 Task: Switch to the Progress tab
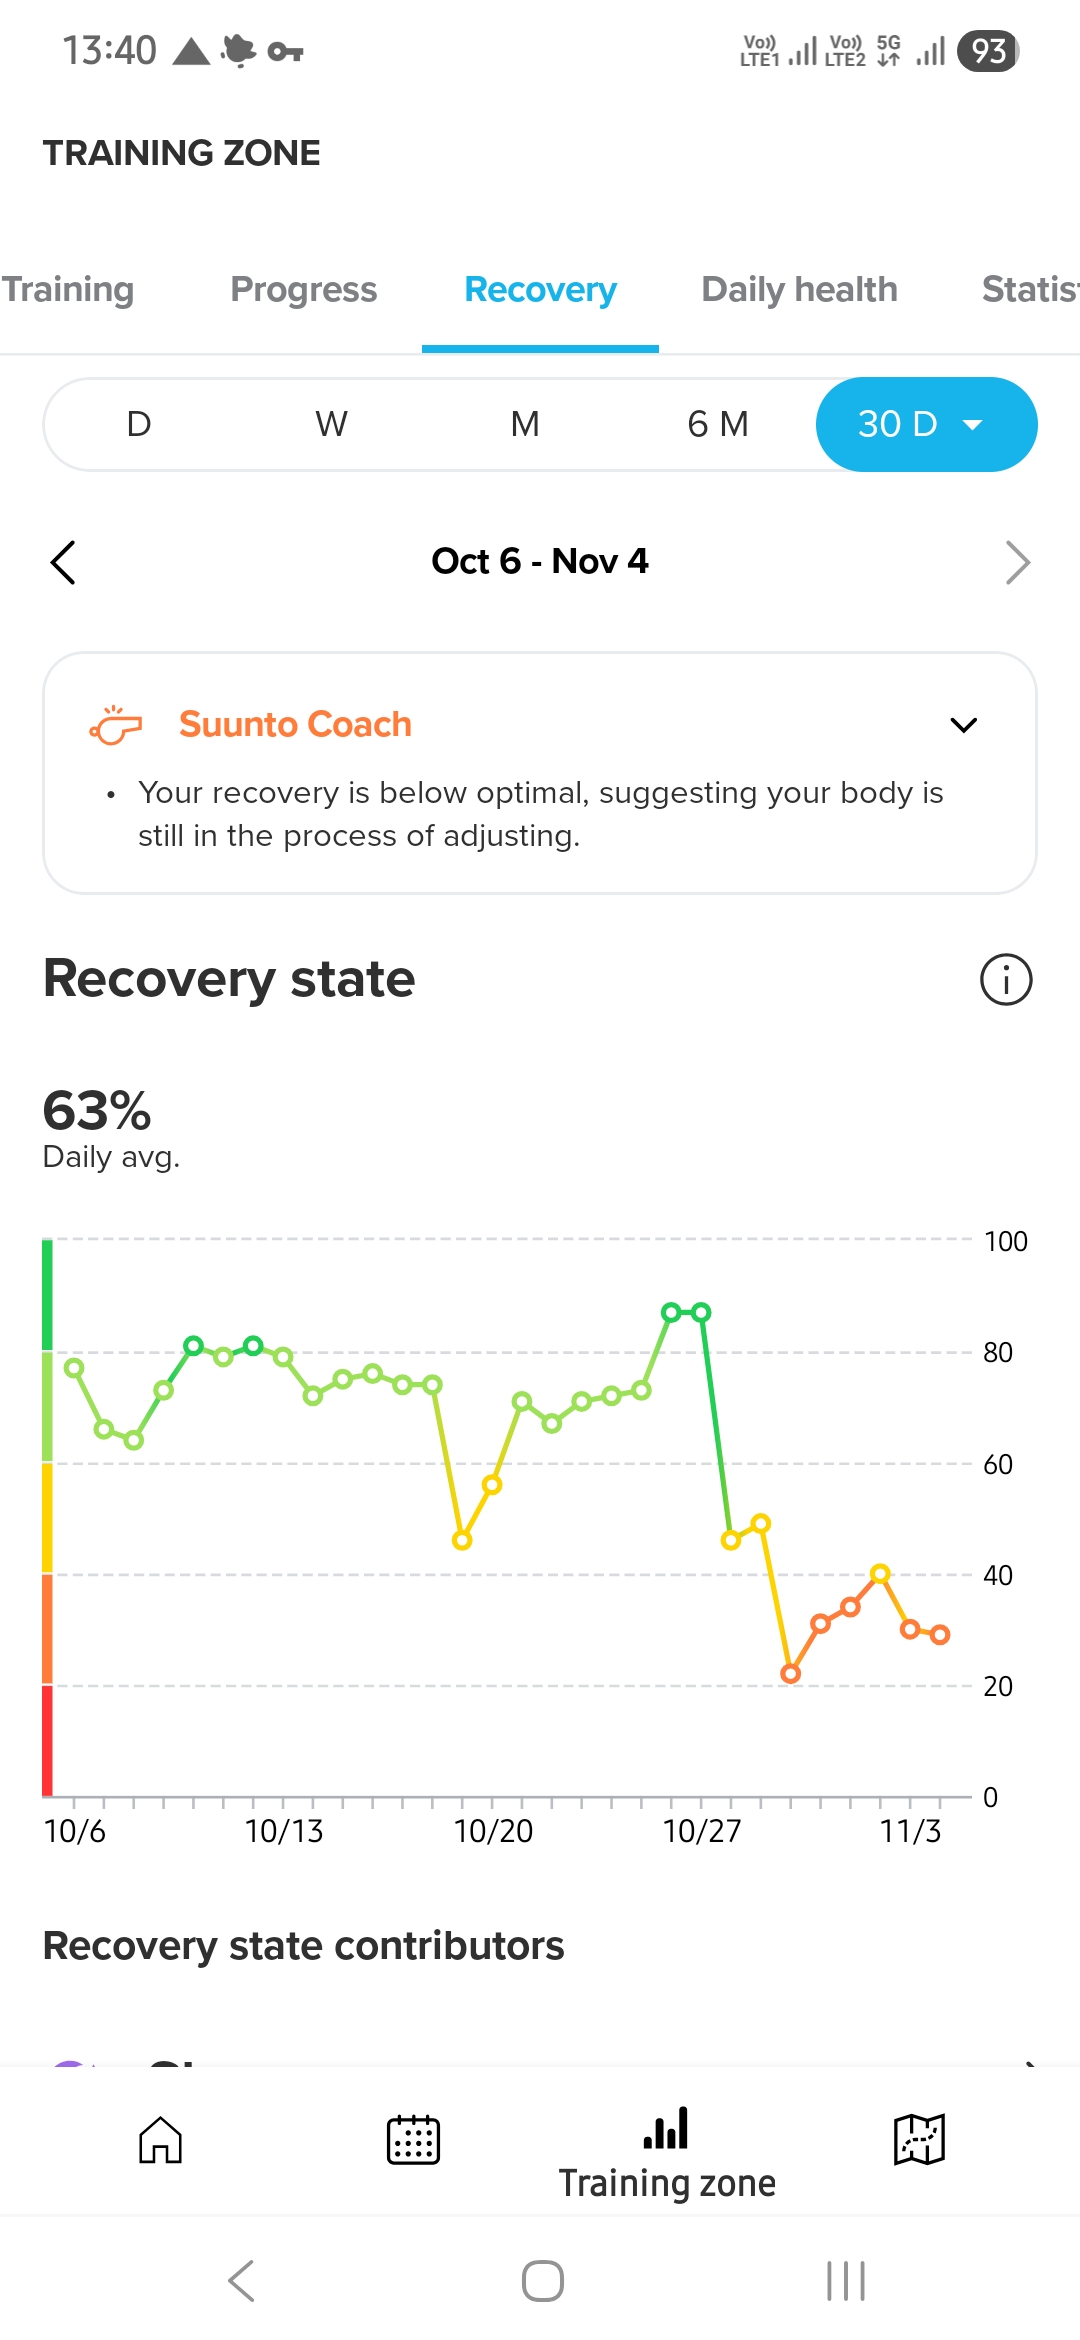(x=304, y=289)
